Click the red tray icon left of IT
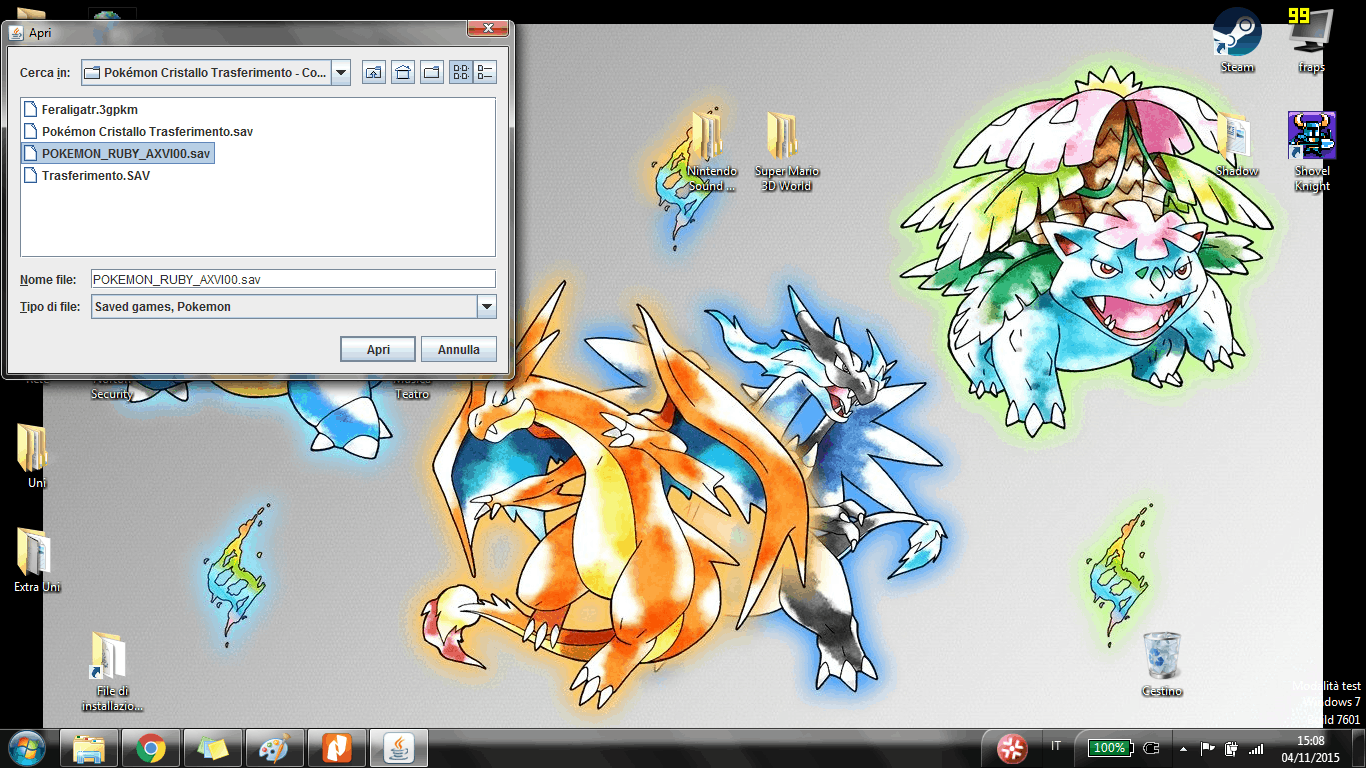1366x768 pixels. point(1012,747)
